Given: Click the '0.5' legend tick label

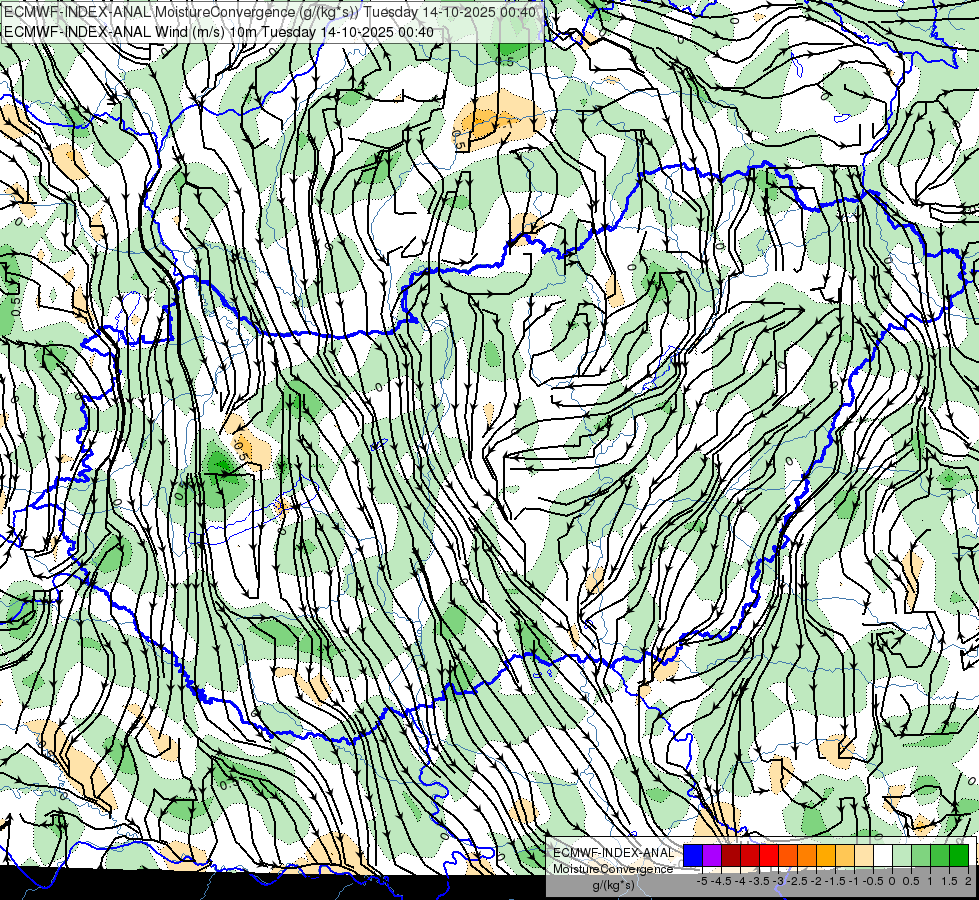Looking at the screenshot, I should click(911, 881).
